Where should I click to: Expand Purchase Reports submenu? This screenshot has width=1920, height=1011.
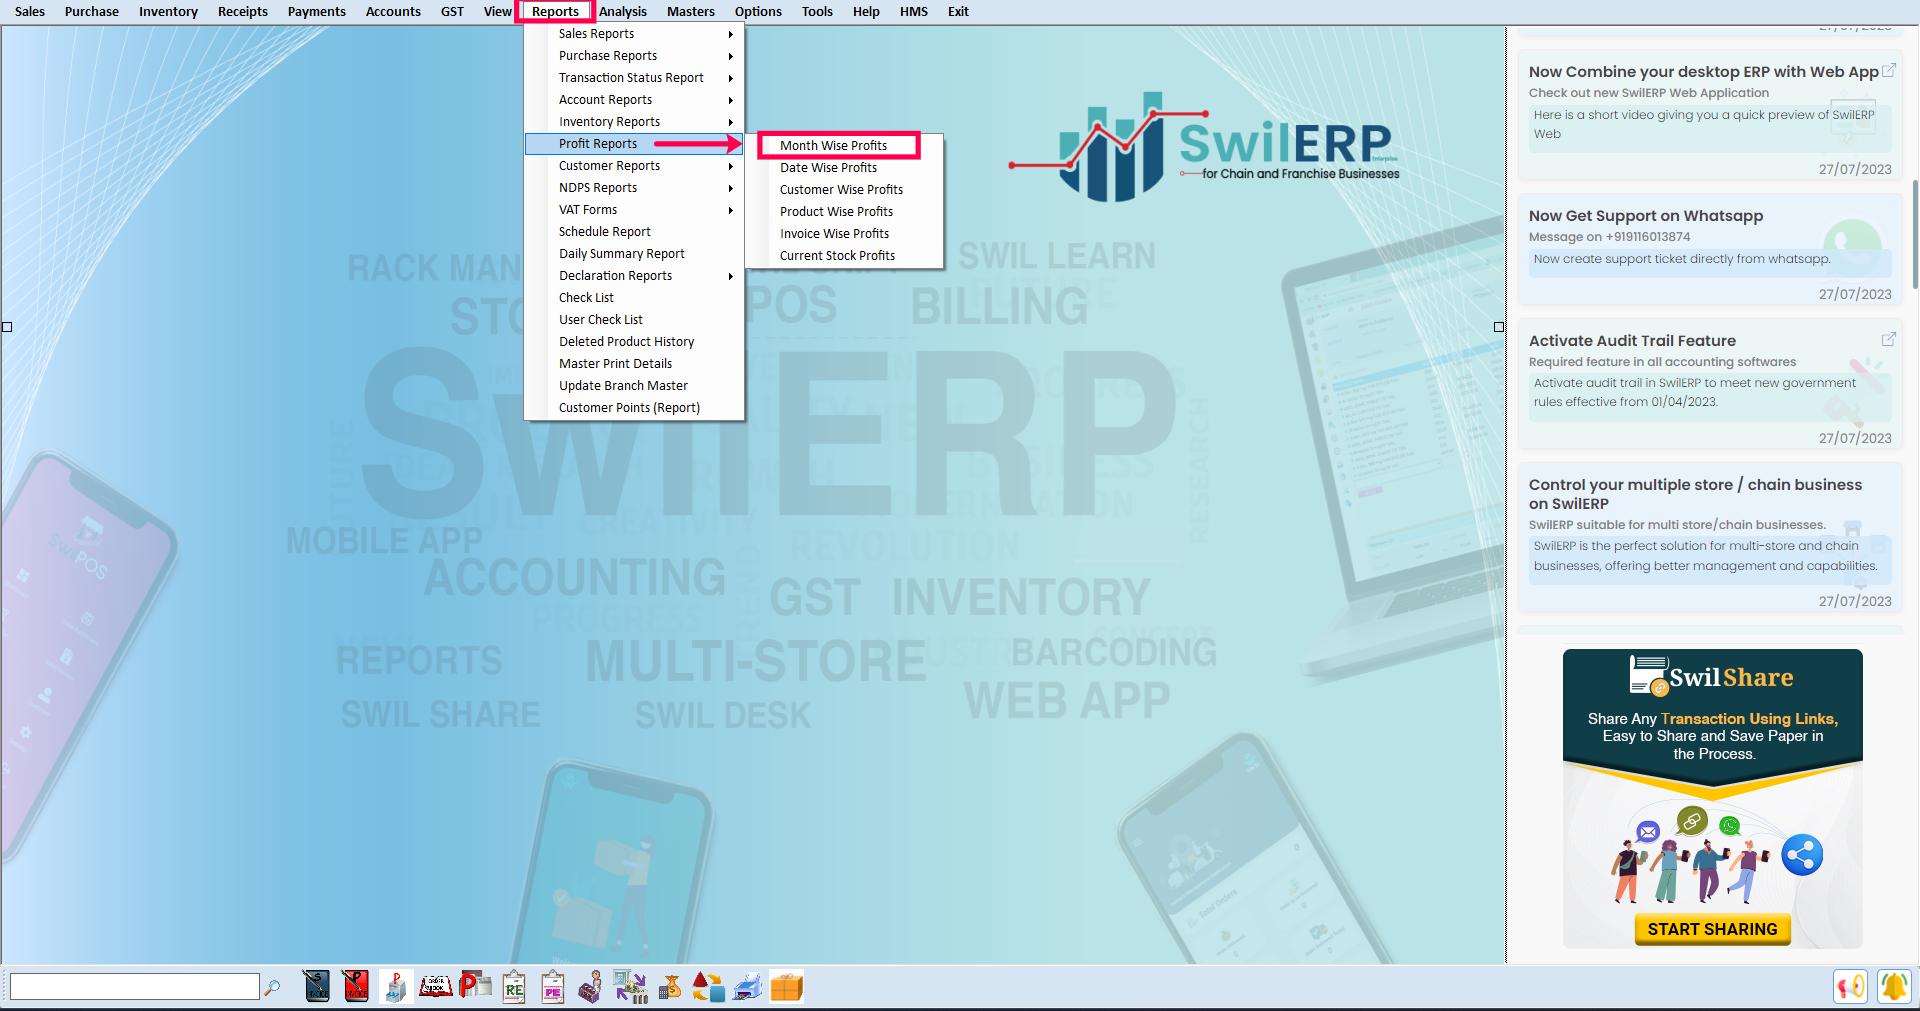click(x=634, y=56)
